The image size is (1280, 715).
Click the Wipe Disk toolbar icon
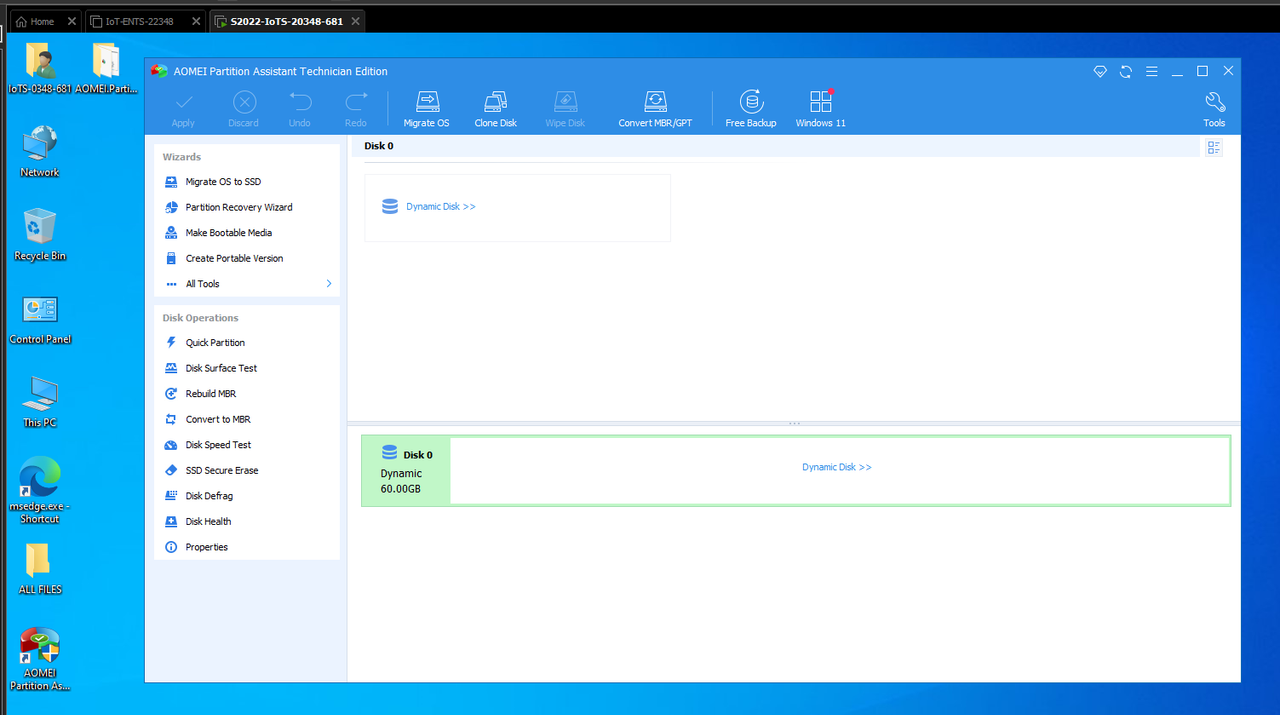click(x=565, y=102)
